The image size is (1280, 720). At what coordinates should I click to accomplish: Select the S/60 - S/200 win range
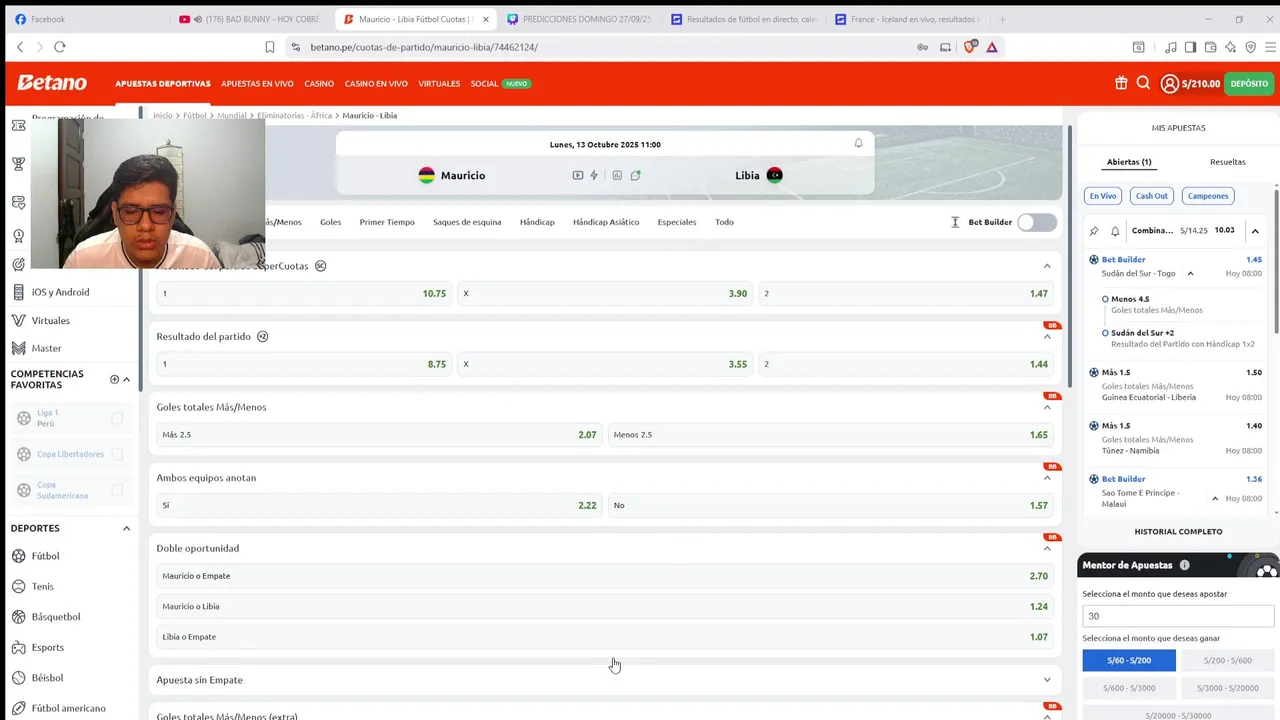(x=1129, y=660)
